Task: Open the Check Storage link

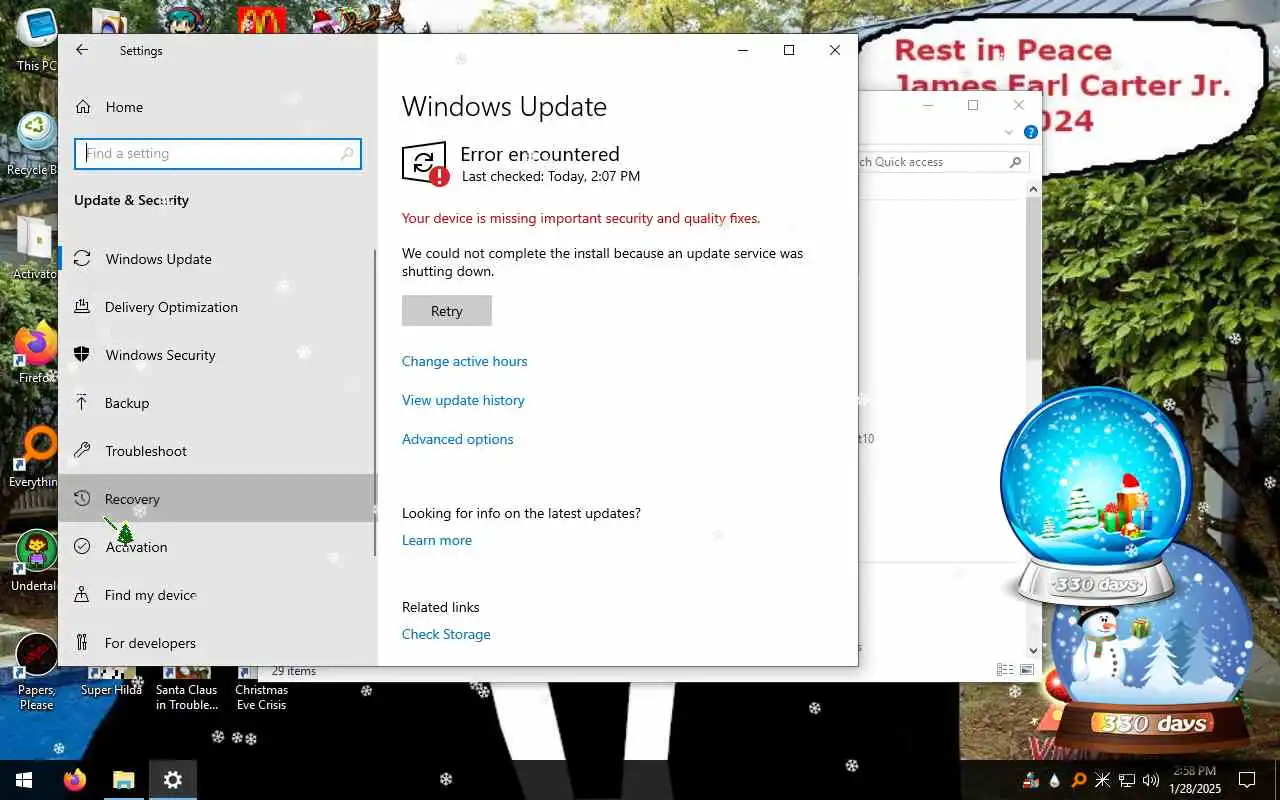Action: pos(446,634)
